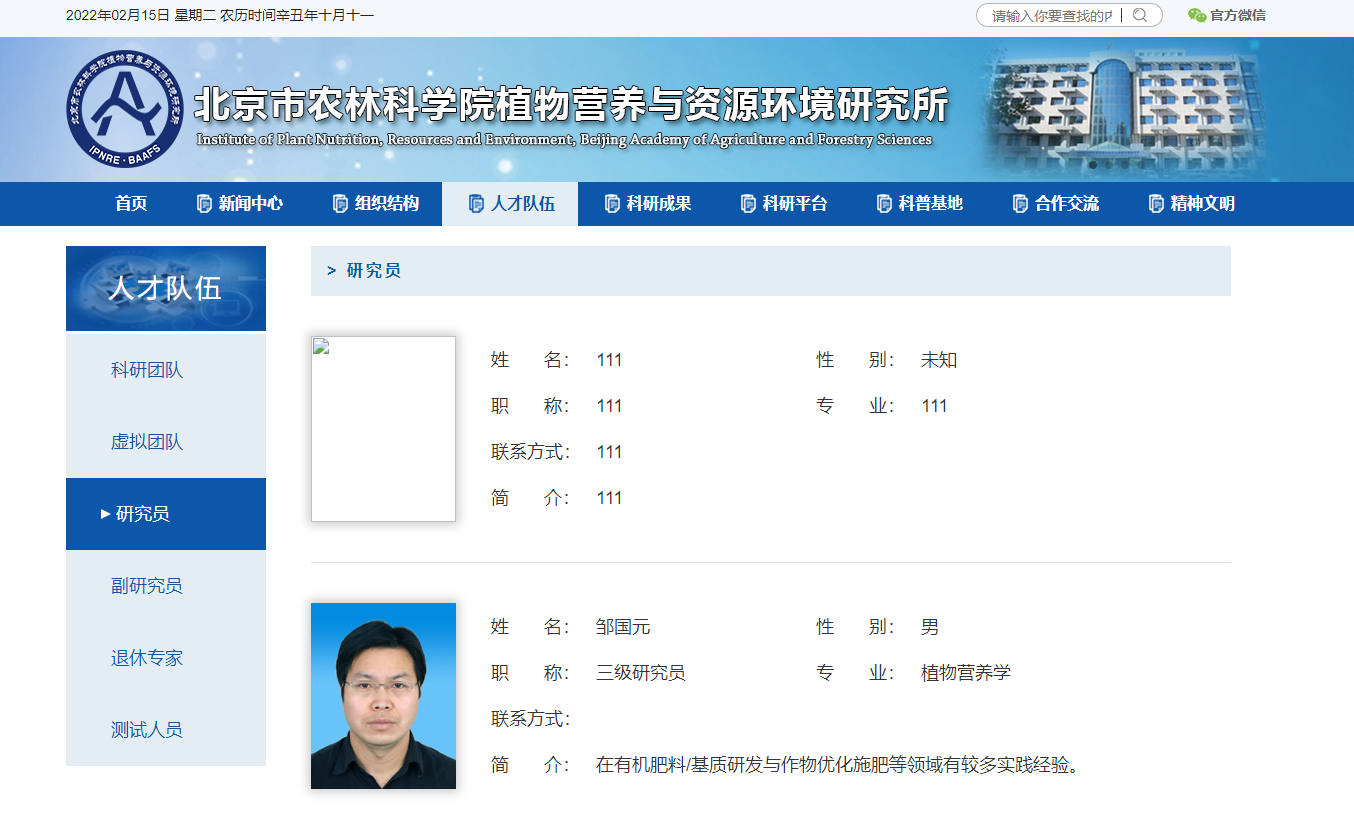This screenshot has width=1354, height=822.
Task: Open 科普基地 in the navigation bar
Action: 920,204
